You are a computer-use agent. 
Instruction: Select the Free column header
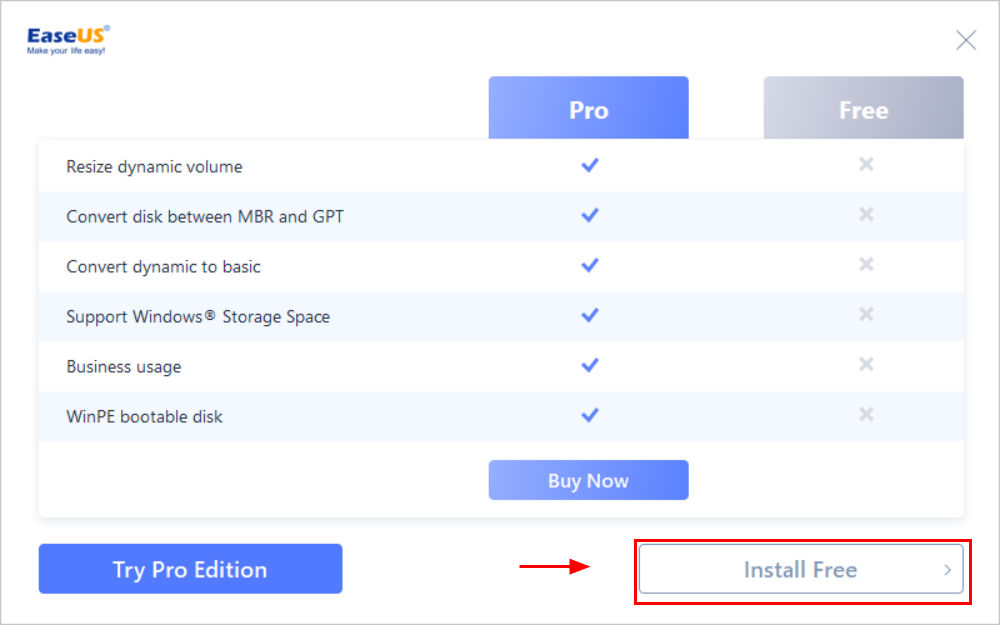(x=864, y=108)
